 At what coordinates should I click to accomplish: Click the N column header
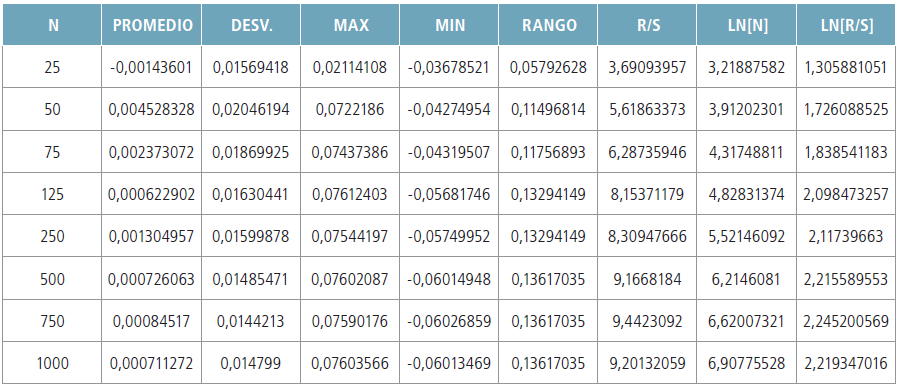point(52,25)
